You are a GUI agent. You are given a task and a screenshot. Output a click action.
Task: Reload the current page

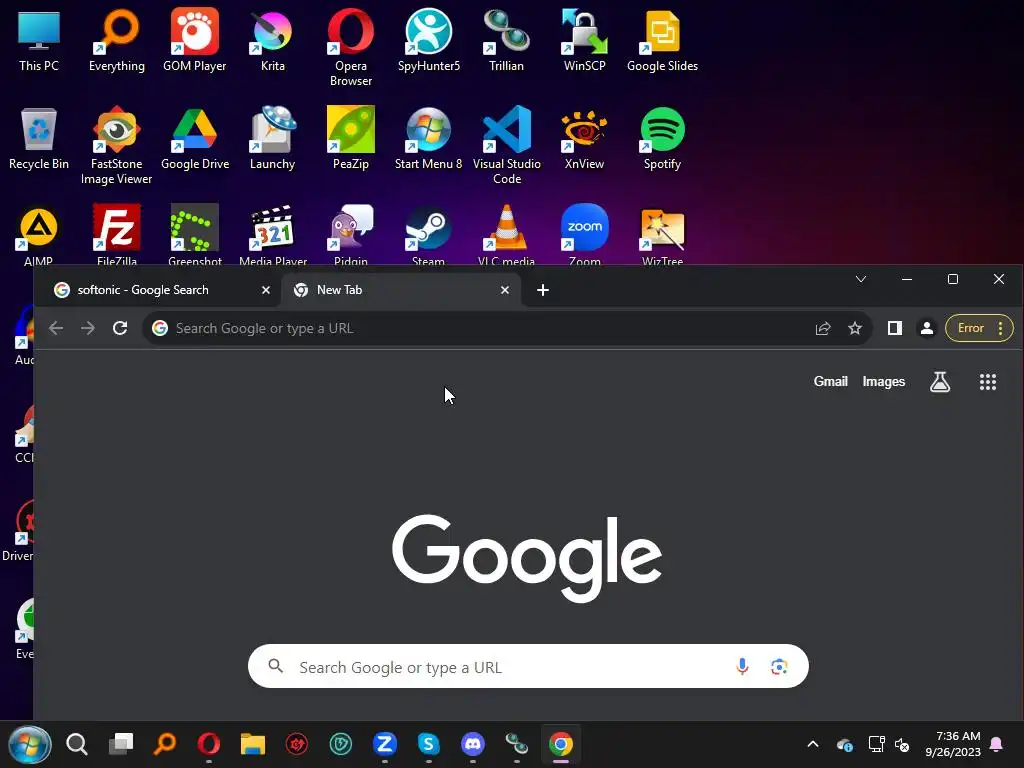120,328
